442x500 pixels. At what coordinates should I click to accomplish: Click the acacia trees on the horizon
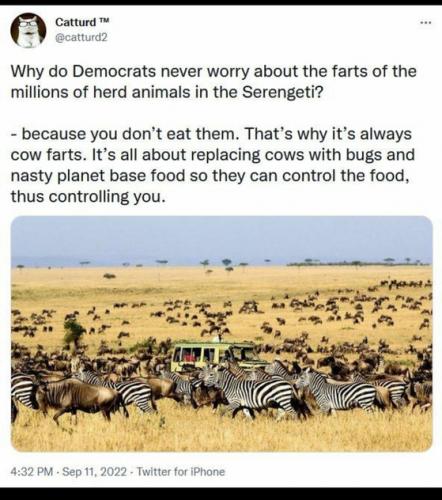[x=227, y=263]
